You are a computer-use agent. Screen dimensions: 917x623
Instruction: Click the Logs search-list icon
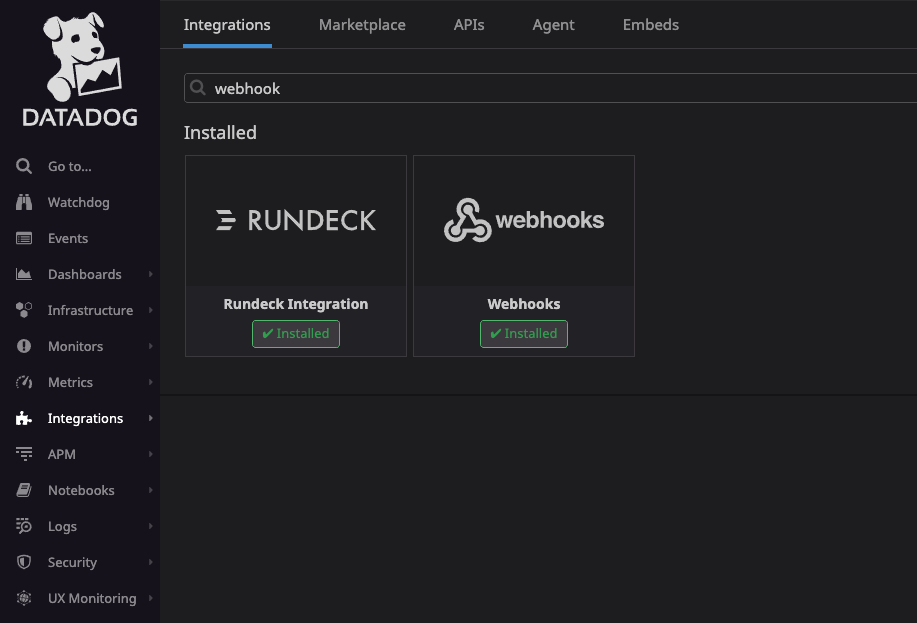pos(24,526)
